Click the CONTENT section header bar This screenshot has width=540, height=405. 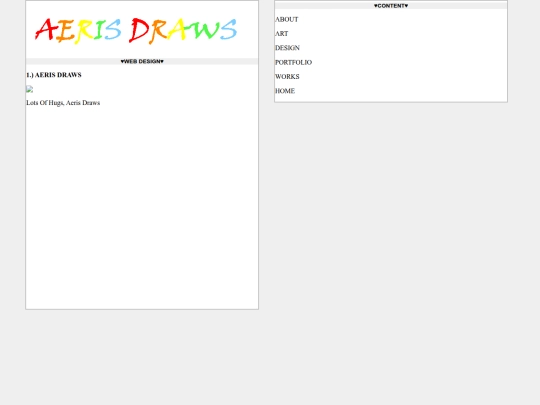391,6
